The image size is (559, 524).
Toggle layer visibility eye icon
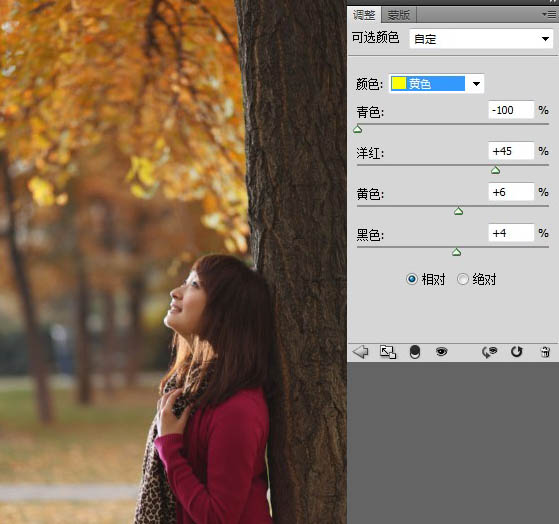point(441,352)
